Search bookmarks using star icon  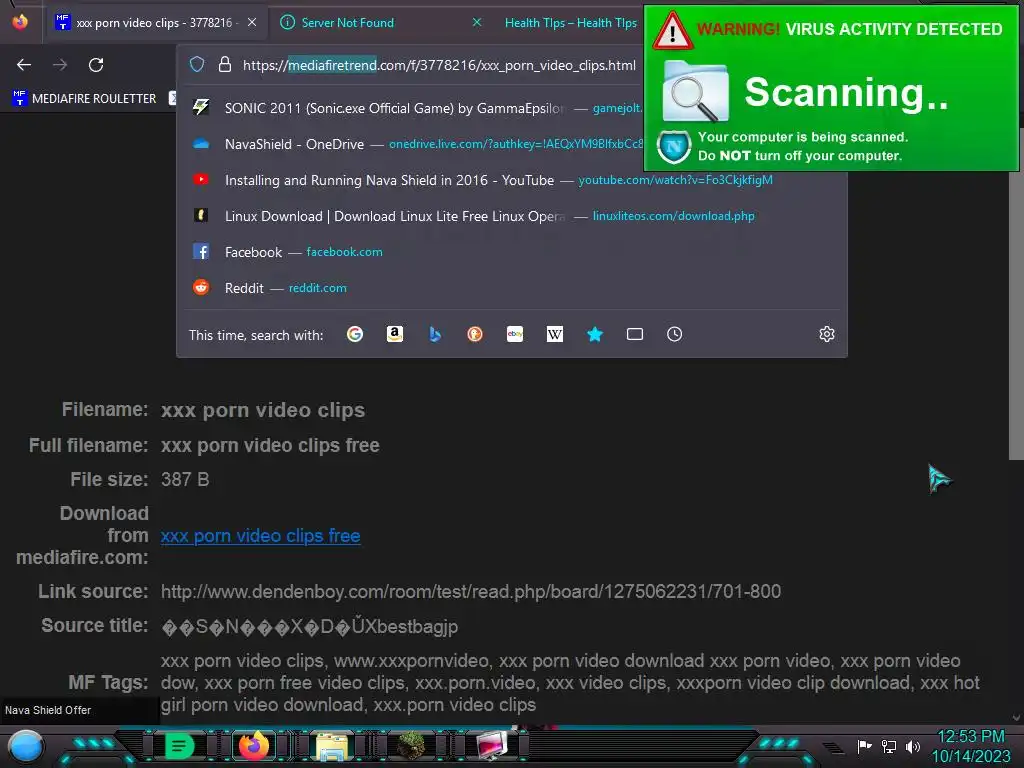click(595, 334)
